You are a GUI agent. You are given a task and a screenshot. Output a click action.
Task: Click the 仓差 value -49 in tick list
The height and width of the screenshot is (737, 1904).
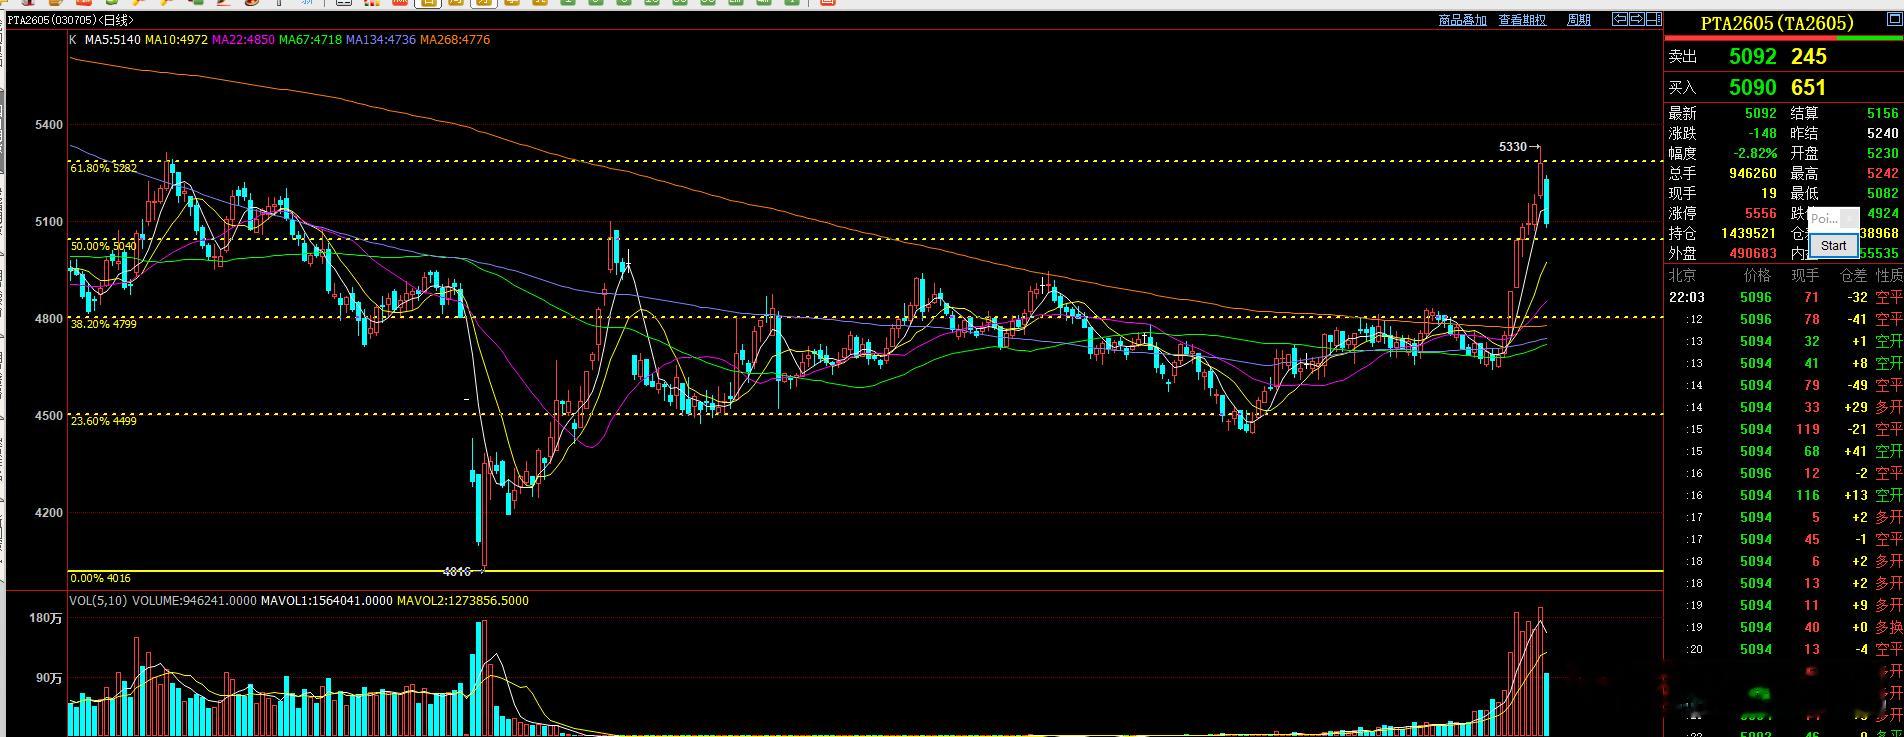[1857, 385]
